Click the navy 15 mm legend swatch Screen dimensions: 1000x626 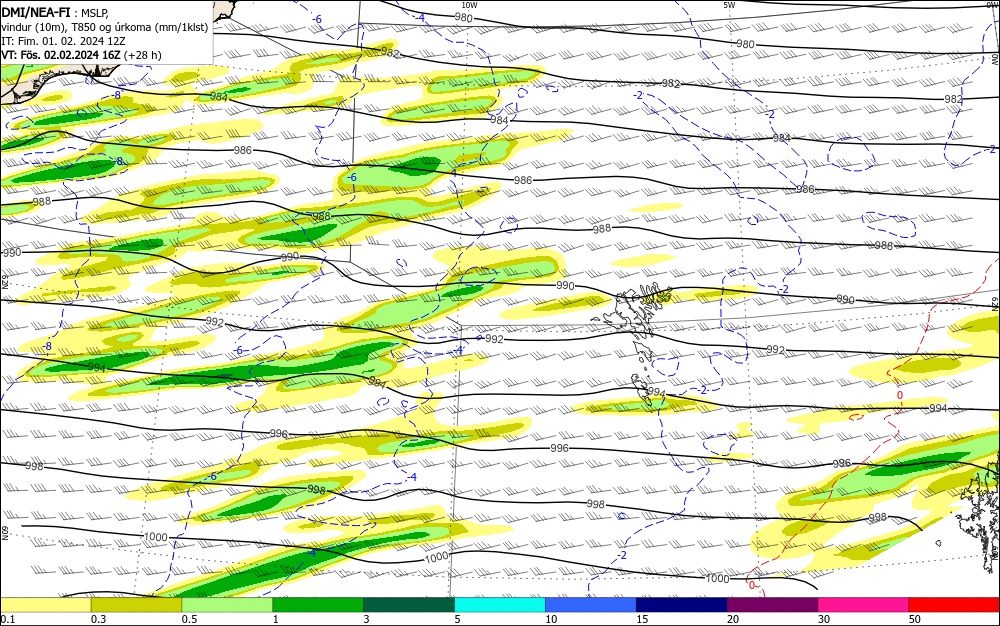681,605
